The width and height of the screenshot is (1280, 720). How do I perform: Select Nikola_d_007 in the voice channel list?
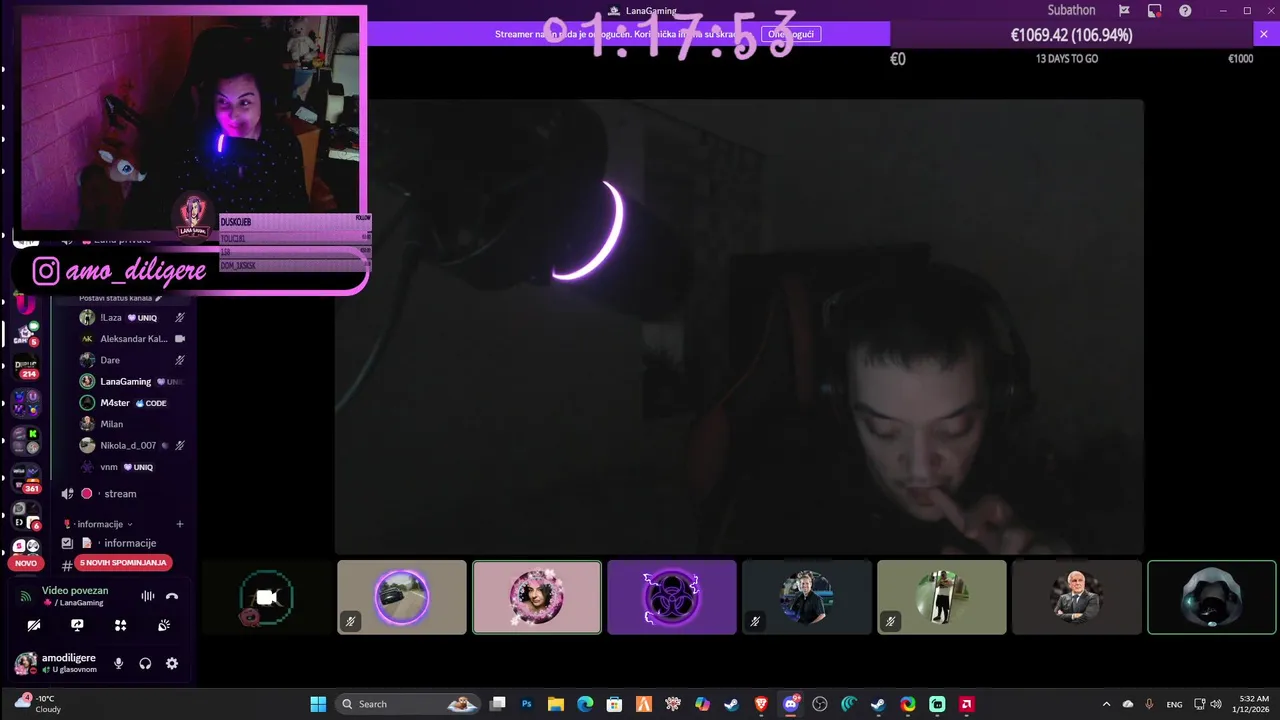click(x=132, y=445)
